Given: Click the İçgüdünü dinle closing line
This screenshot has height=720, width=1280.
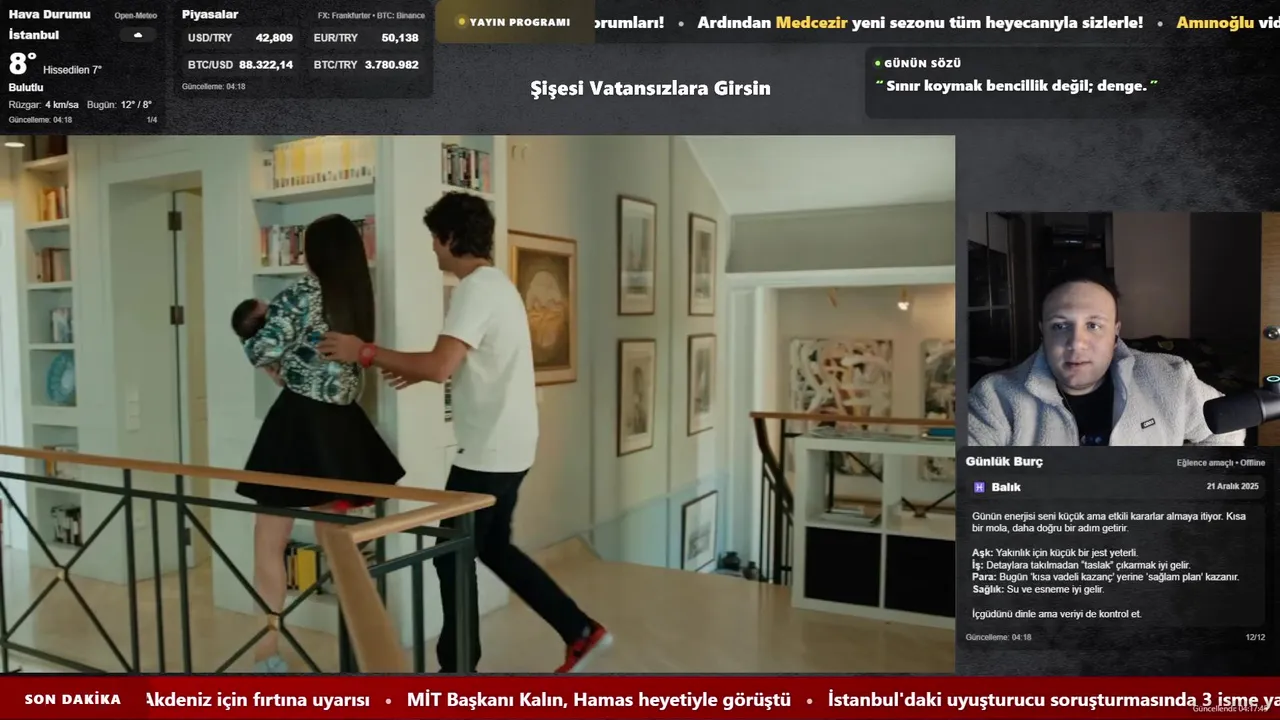Looking at the screenshot, I should coord(1056,614).
